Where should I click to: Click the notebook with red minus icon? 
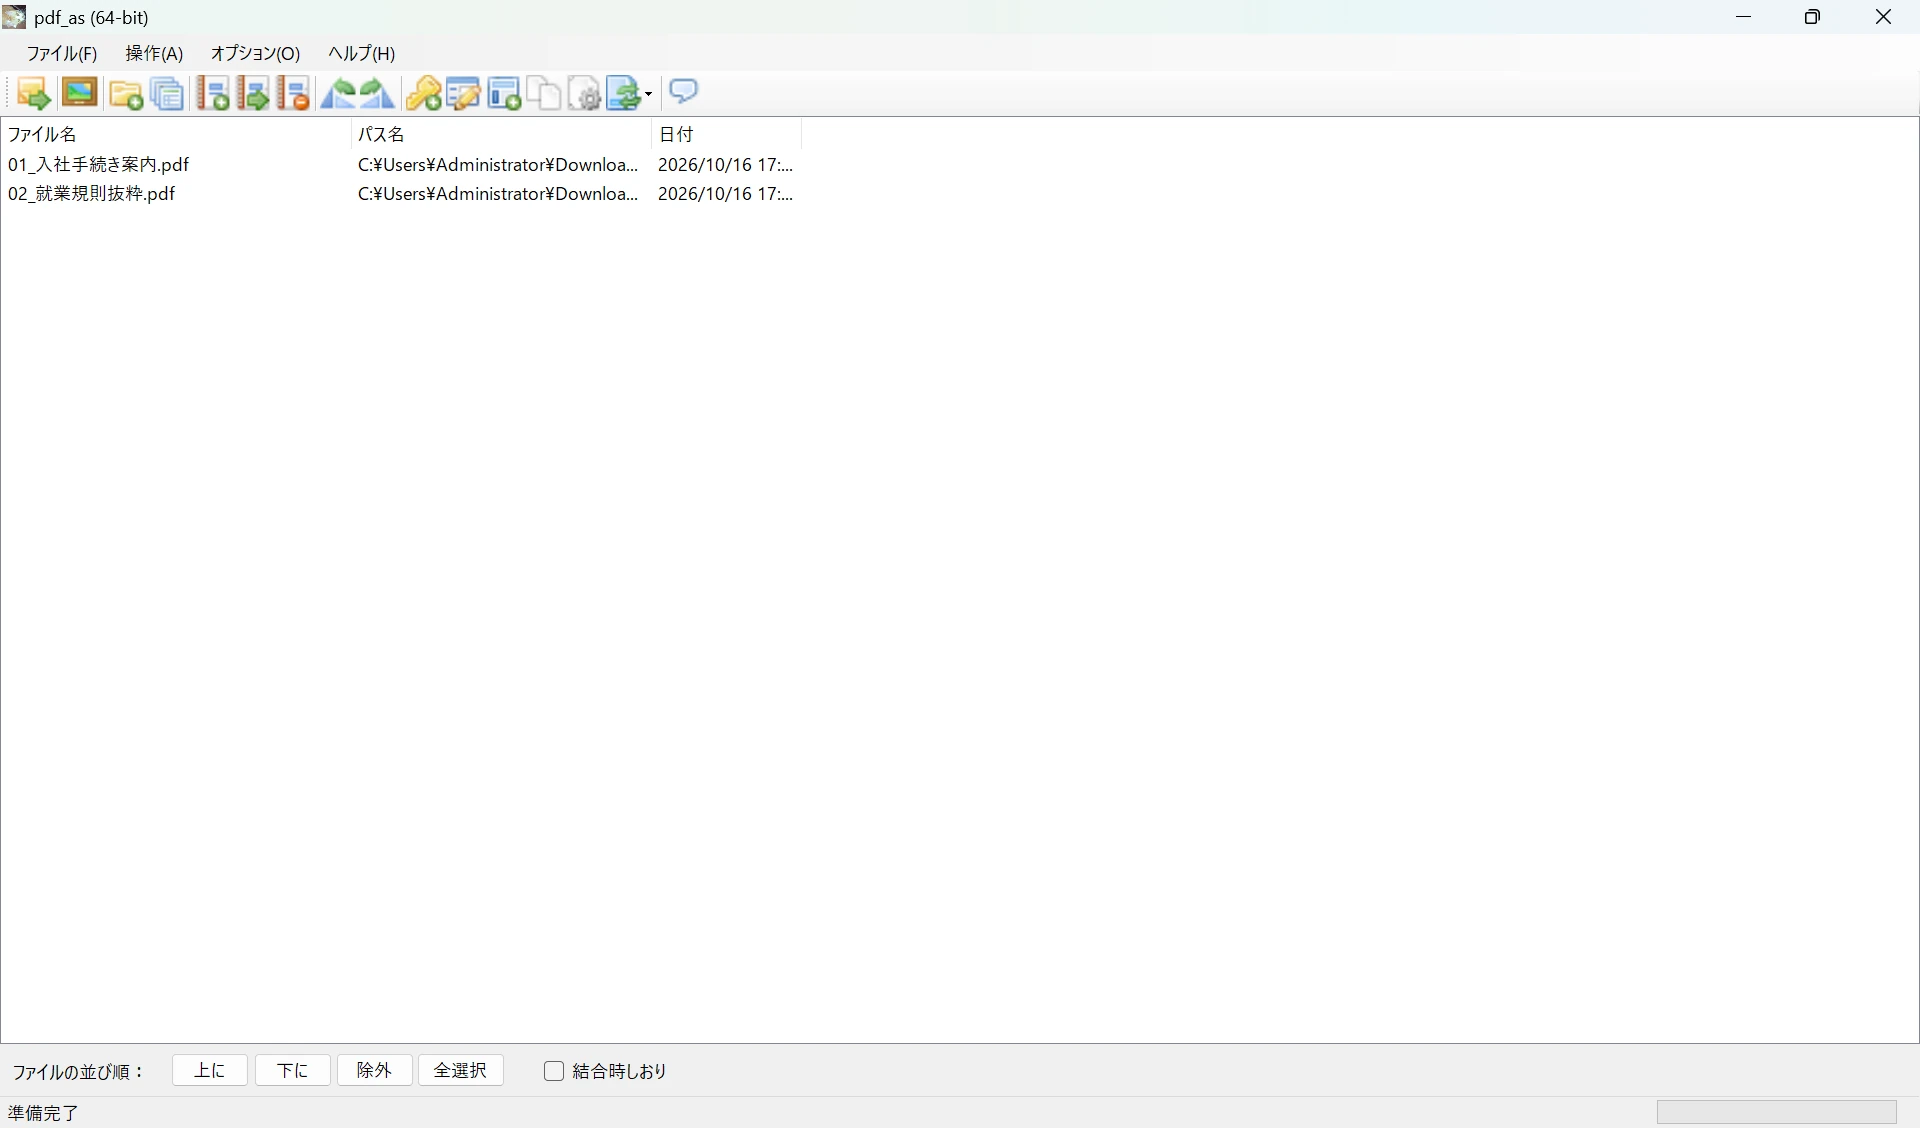tap(294, 94)
